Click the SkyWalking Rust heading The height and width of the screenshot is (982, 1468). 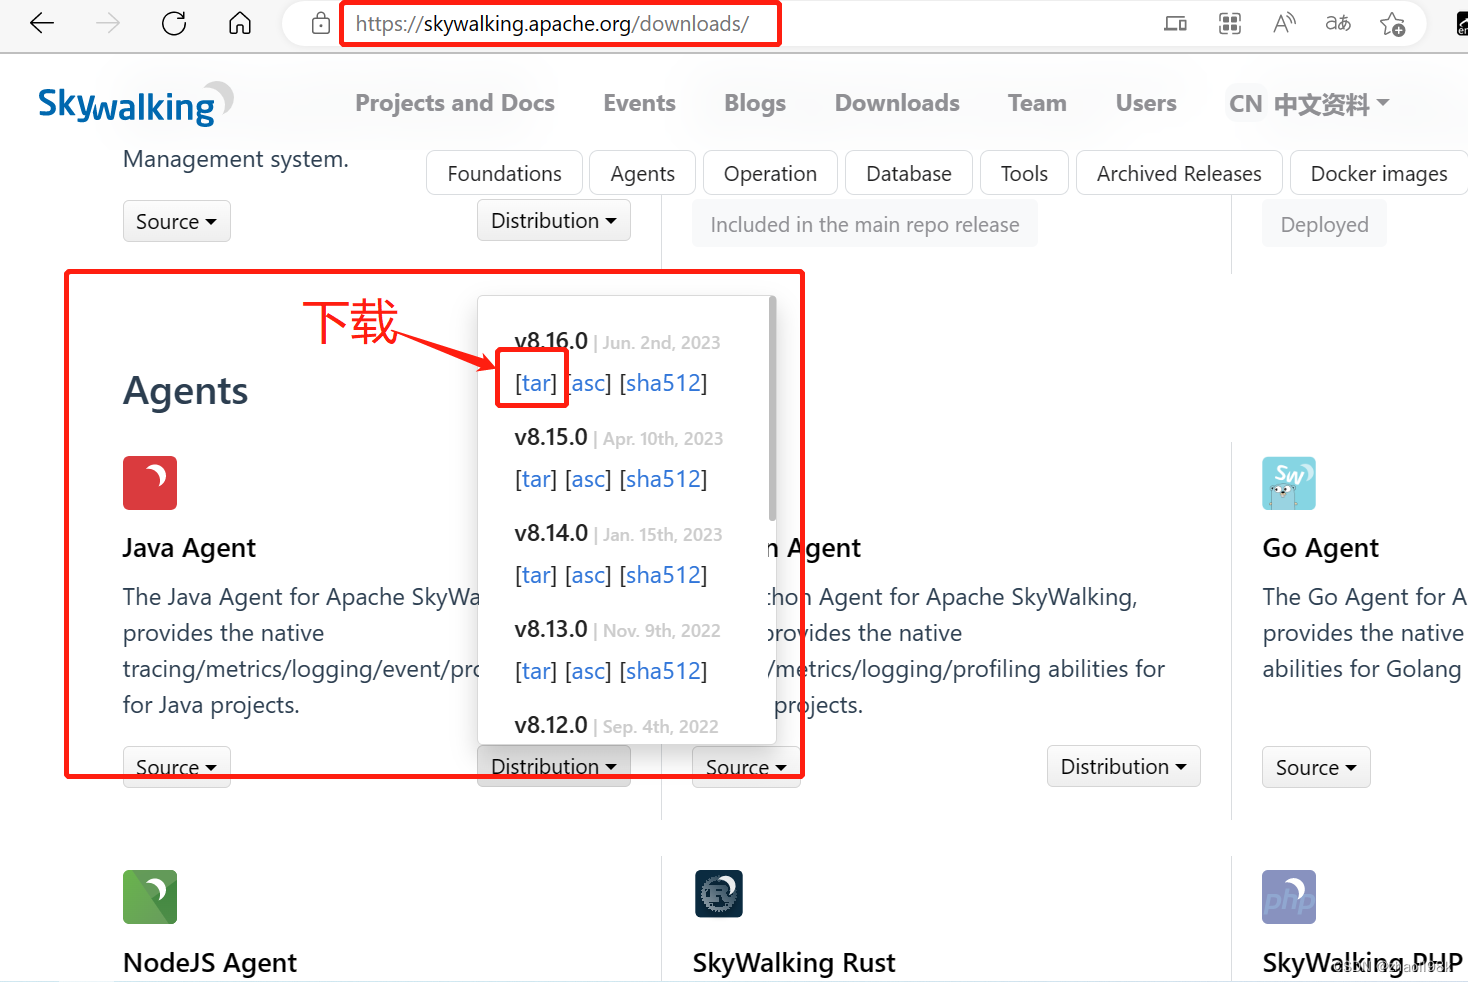click(x=794, y=963)
